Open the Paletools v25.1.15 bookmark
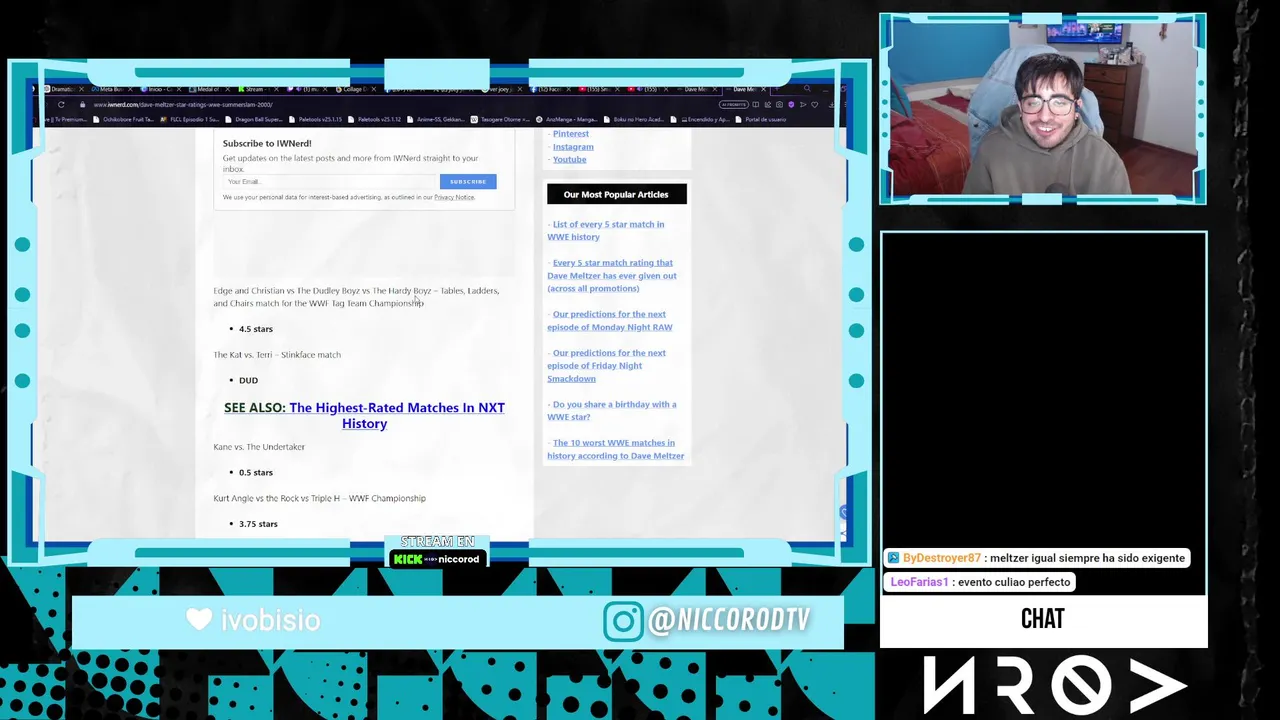This screenshot has height=720, width=1280. [315, 119]
